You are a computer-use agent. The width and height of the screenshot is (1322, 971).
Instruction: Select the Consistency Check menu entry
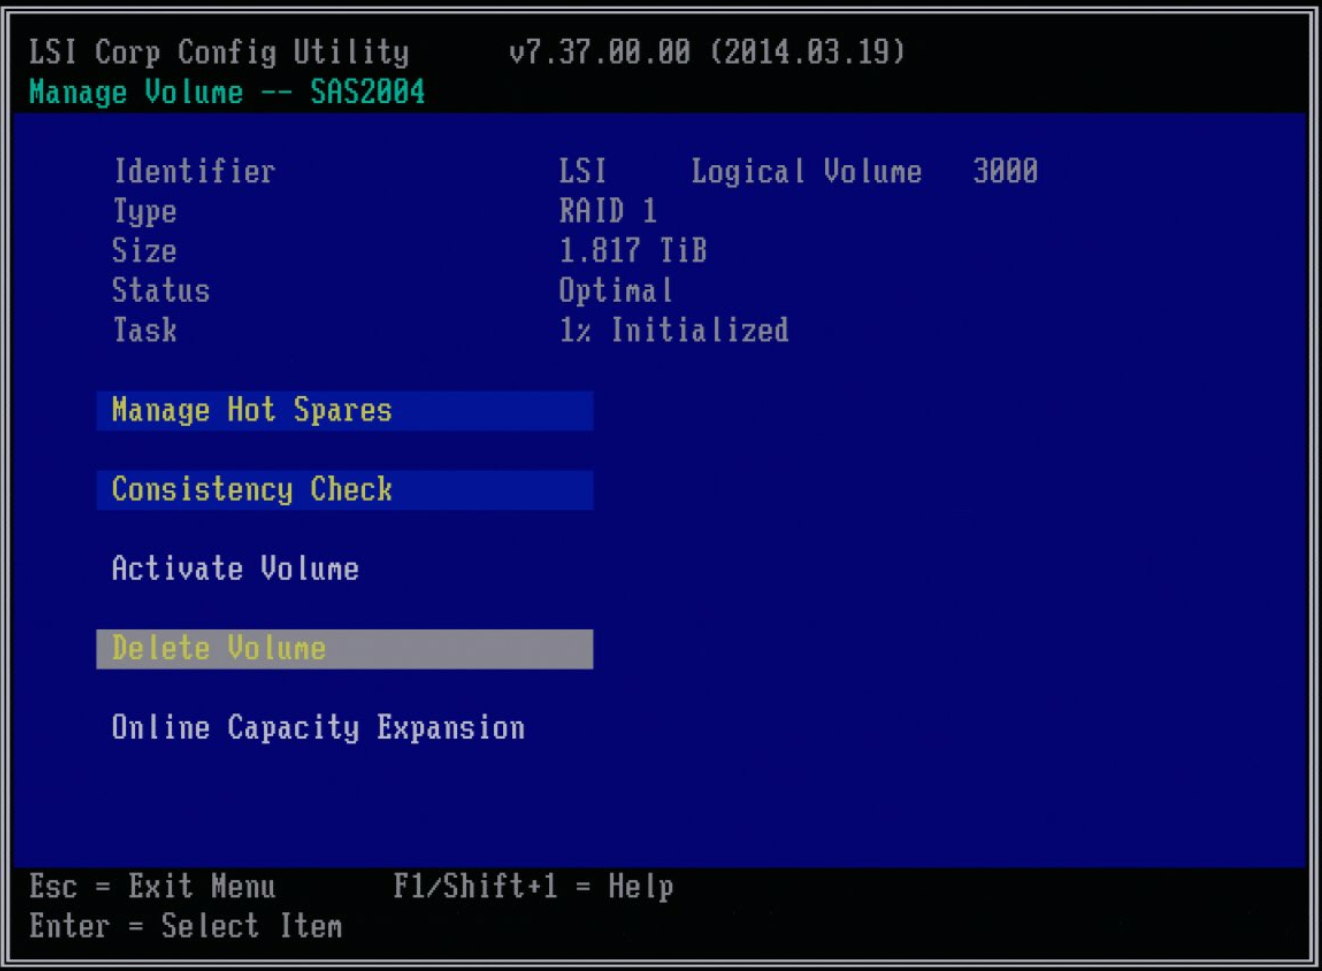point(344,489)
